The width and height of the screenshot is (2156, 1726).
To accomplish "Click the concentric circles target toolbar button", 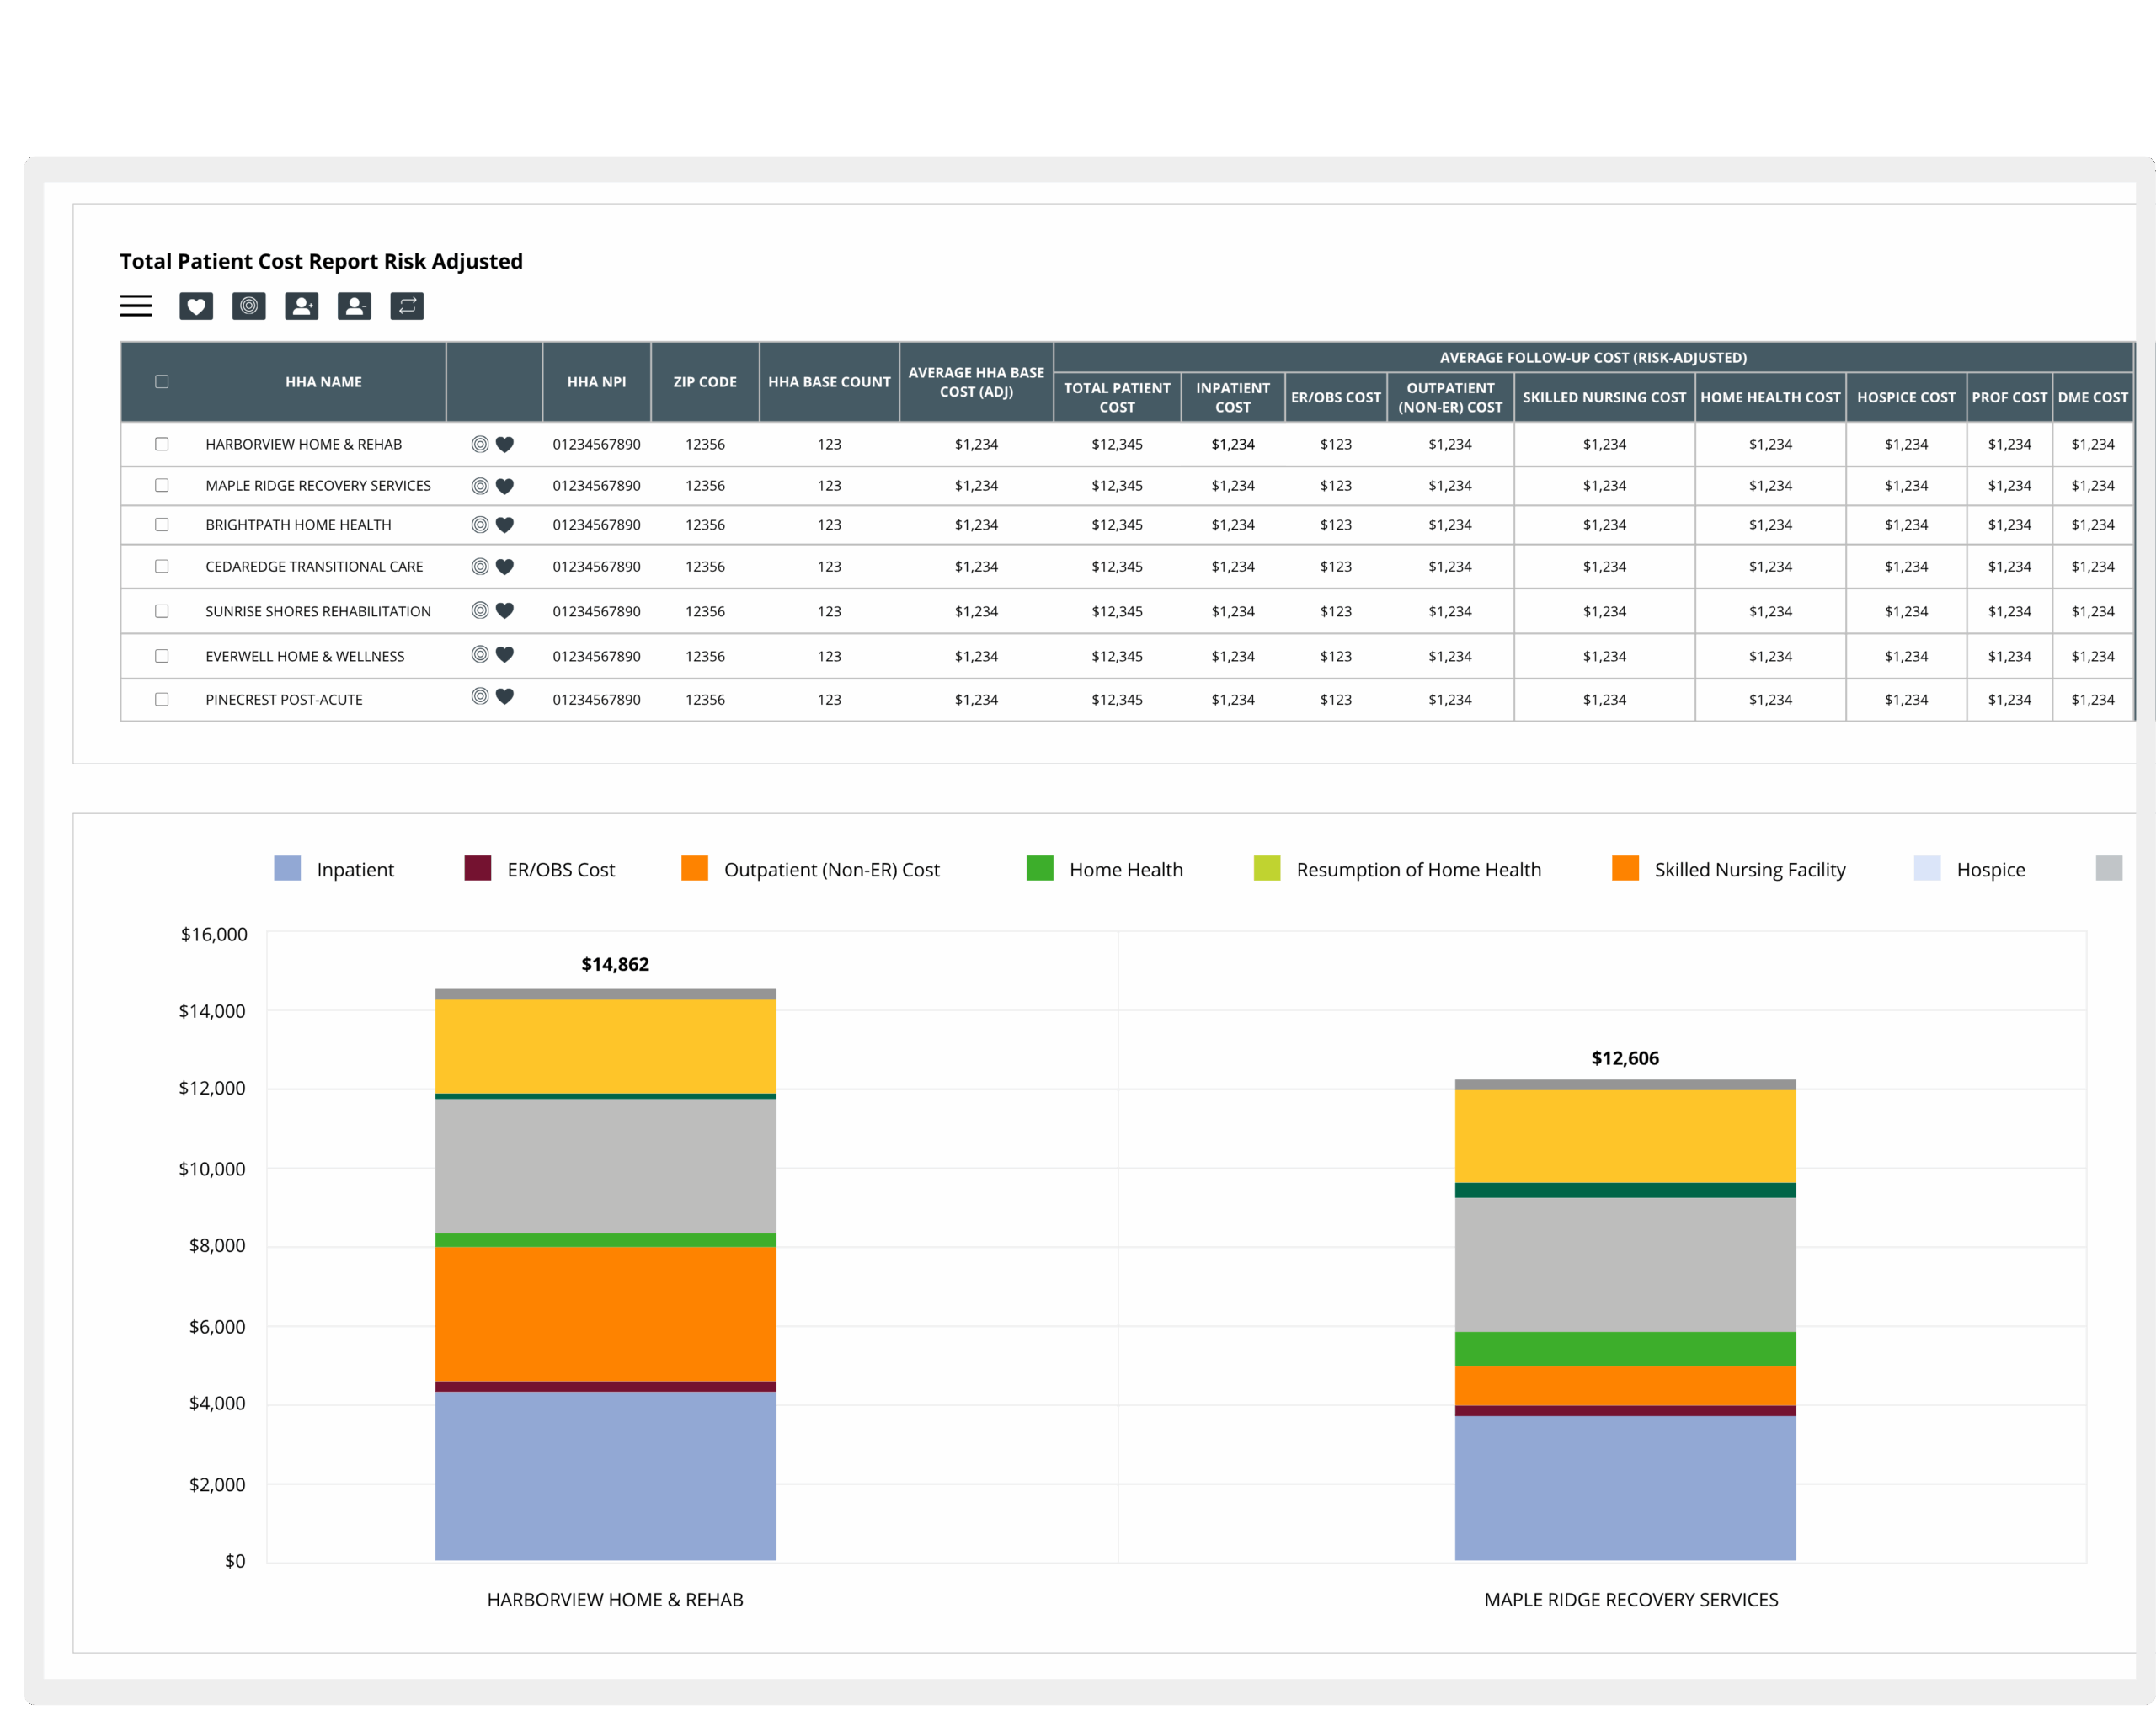I will 249,306.
